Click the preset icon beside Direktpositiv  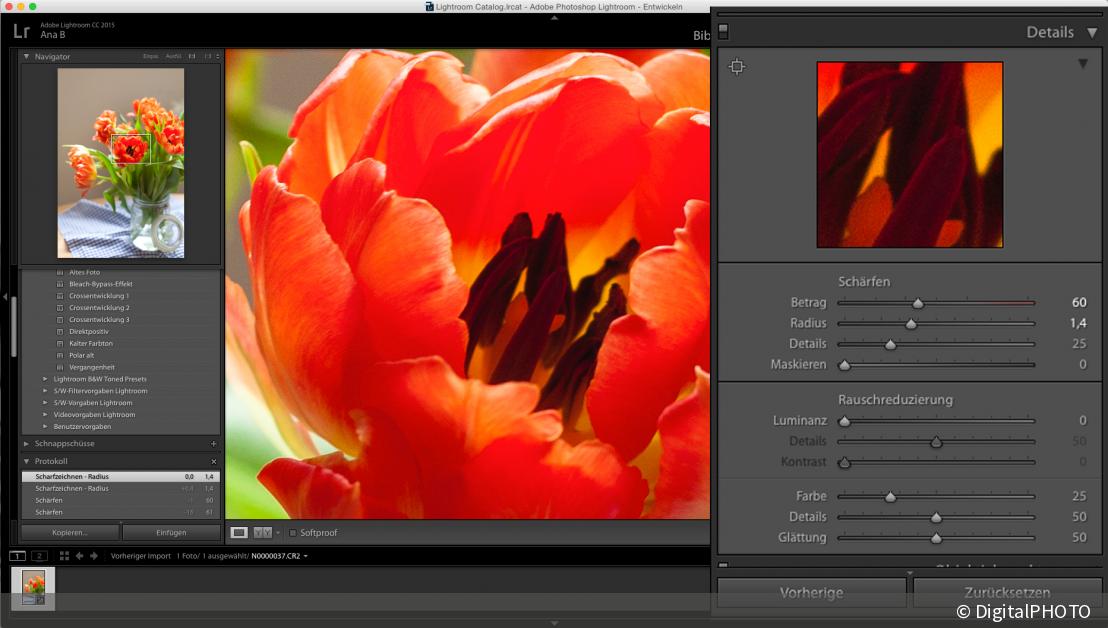click(x=60, y=332)
